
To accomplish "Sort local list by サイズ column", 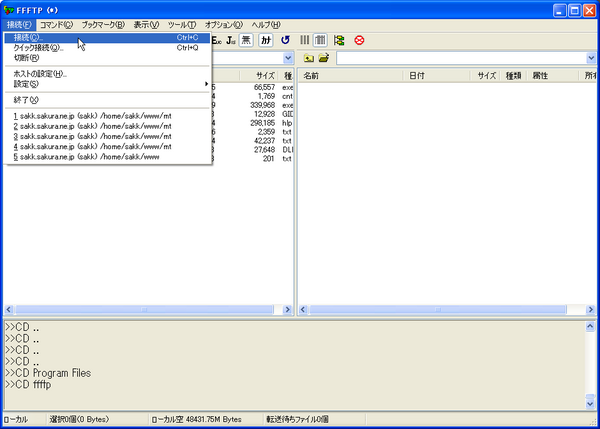I will coord(259,76).
